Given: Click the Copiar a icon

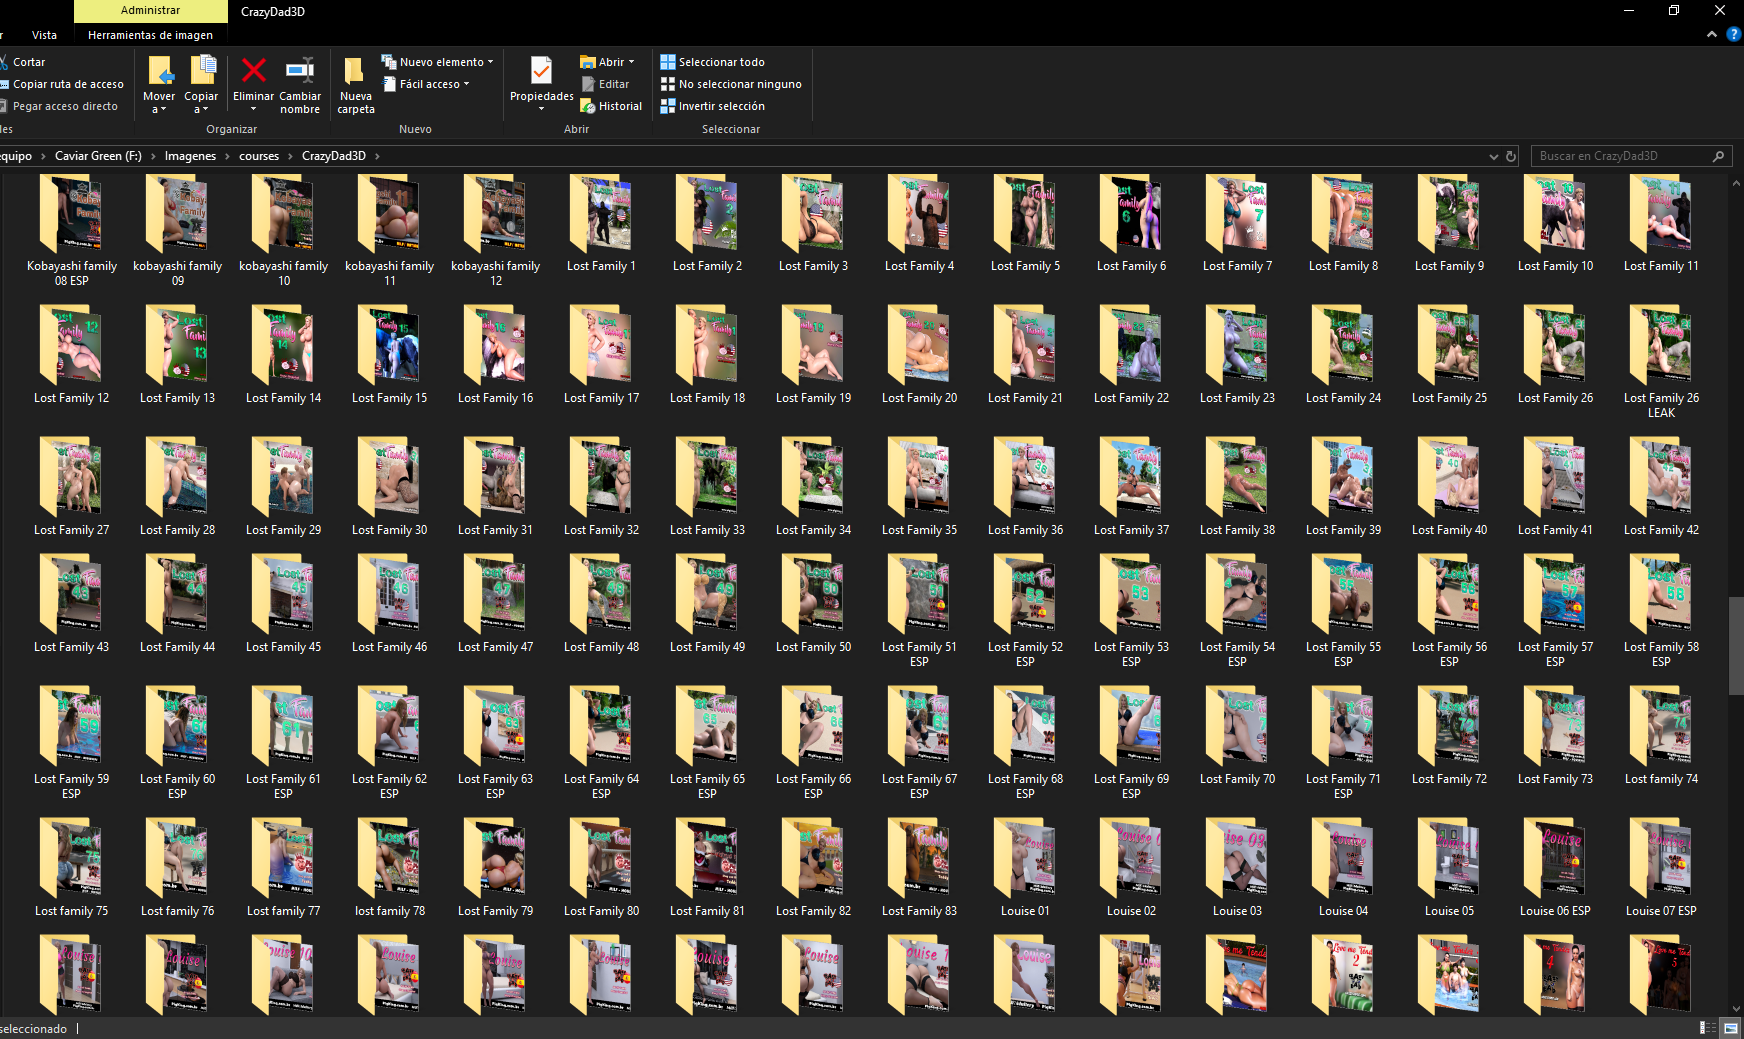Looking at the screenshot, I should click(202, 71).
